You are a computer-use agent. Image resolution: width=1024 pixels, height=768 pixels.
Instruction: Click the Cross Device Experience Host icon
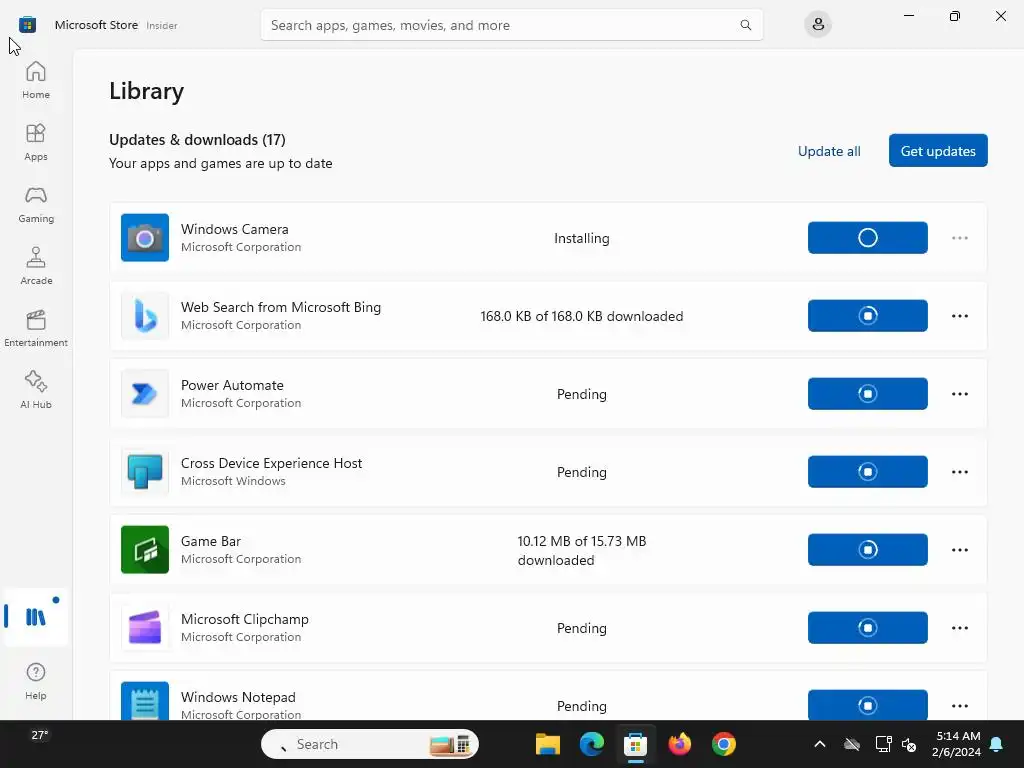click(x=145, y=472)
